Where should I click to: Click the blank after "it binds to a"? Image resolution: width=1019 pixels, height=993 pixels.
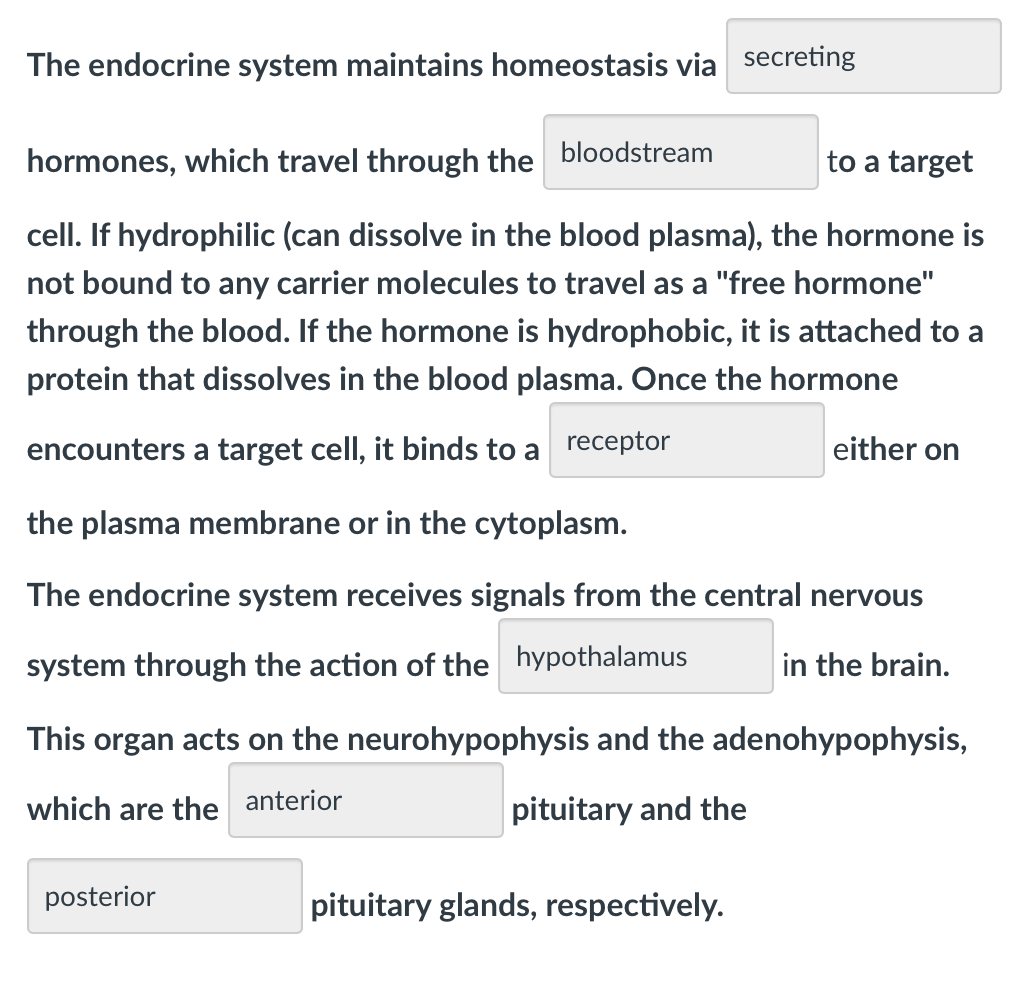point(686,440)
